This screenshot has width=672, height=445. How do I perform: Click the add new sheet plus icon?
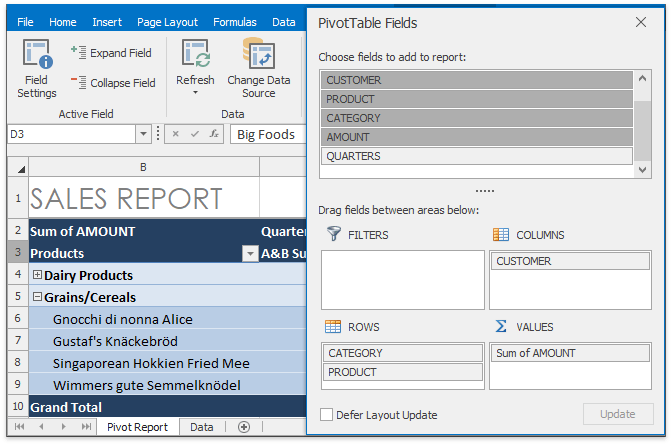tap(244, 427)
